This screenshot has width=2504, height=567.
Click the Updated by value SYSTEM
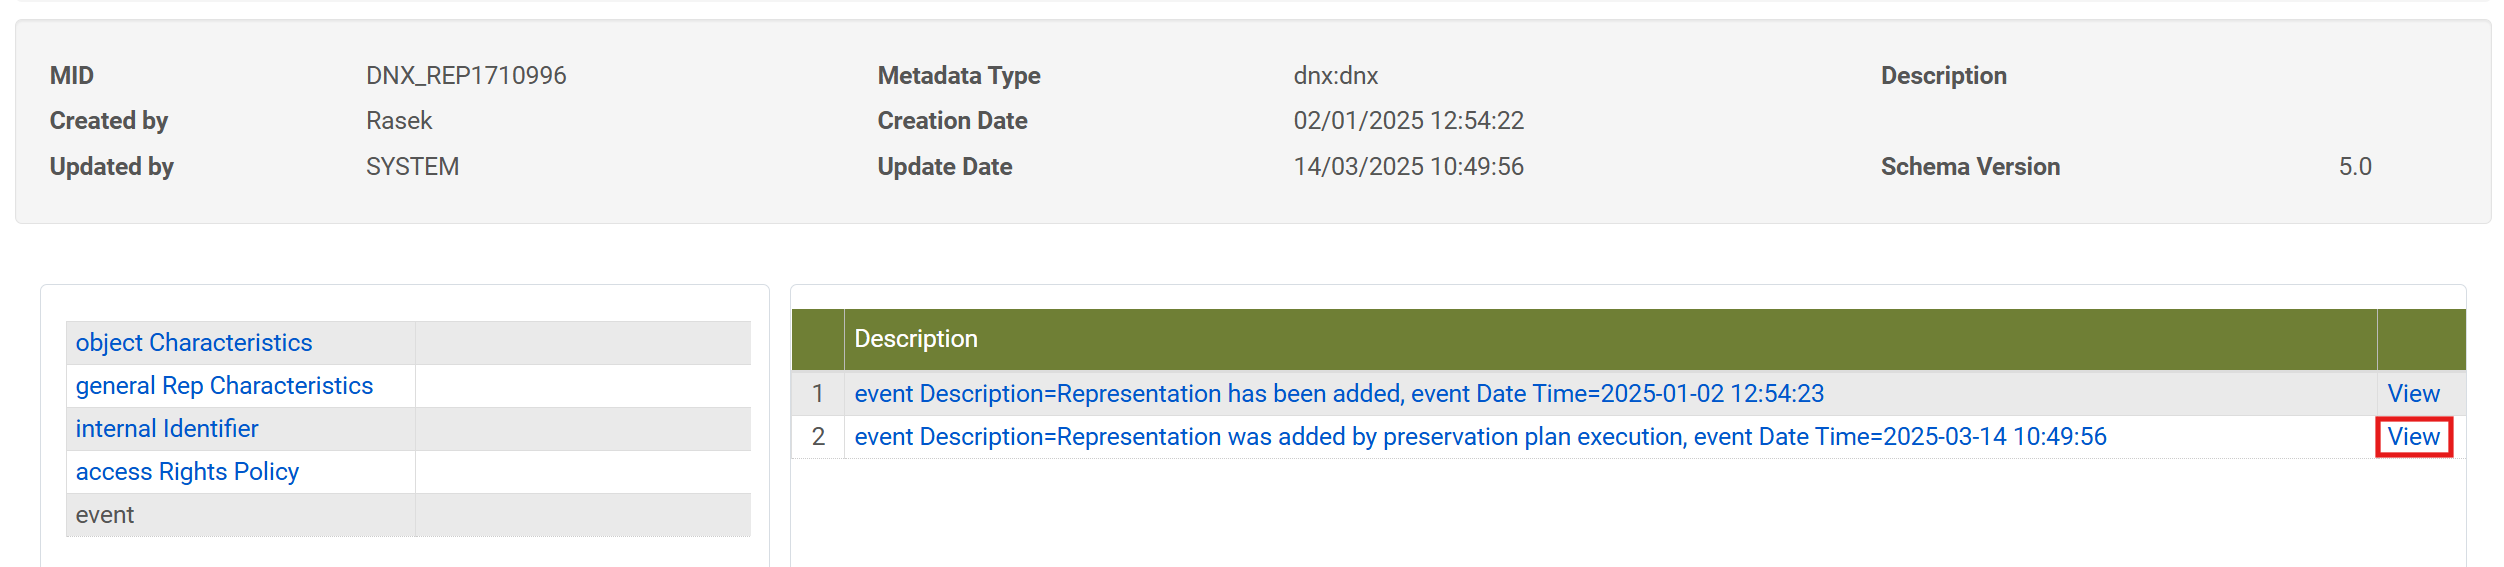click(x=412, y=167)
